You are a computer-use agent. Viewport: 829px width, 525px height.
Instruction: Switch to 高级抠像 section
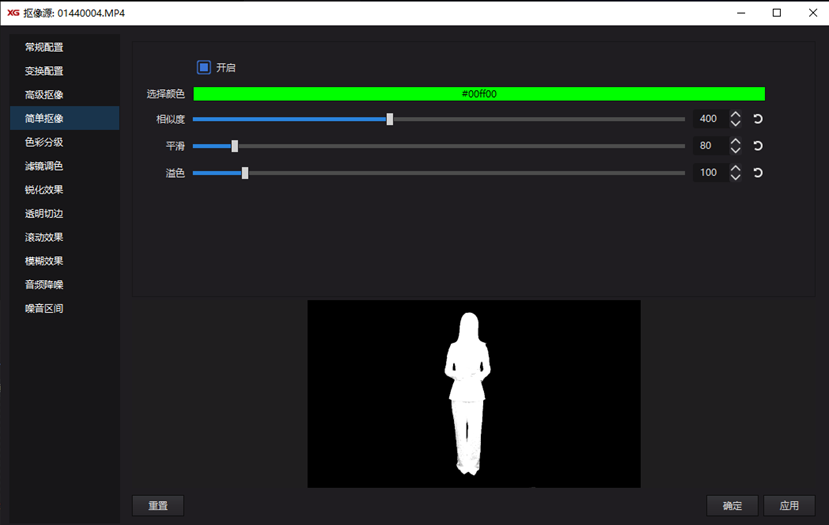(x=65, y=95)
